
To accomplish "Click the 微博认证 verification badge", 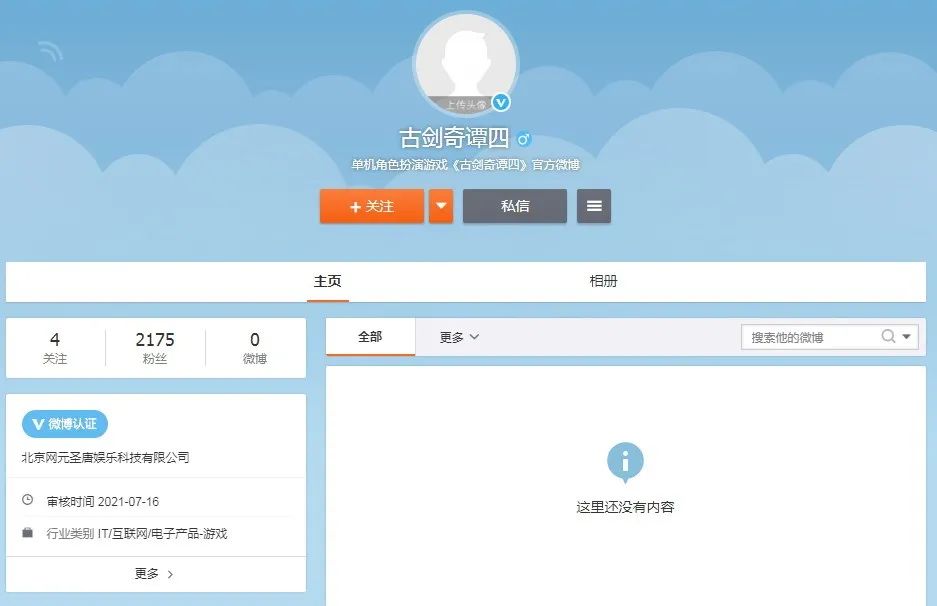I will coord(66,424).
